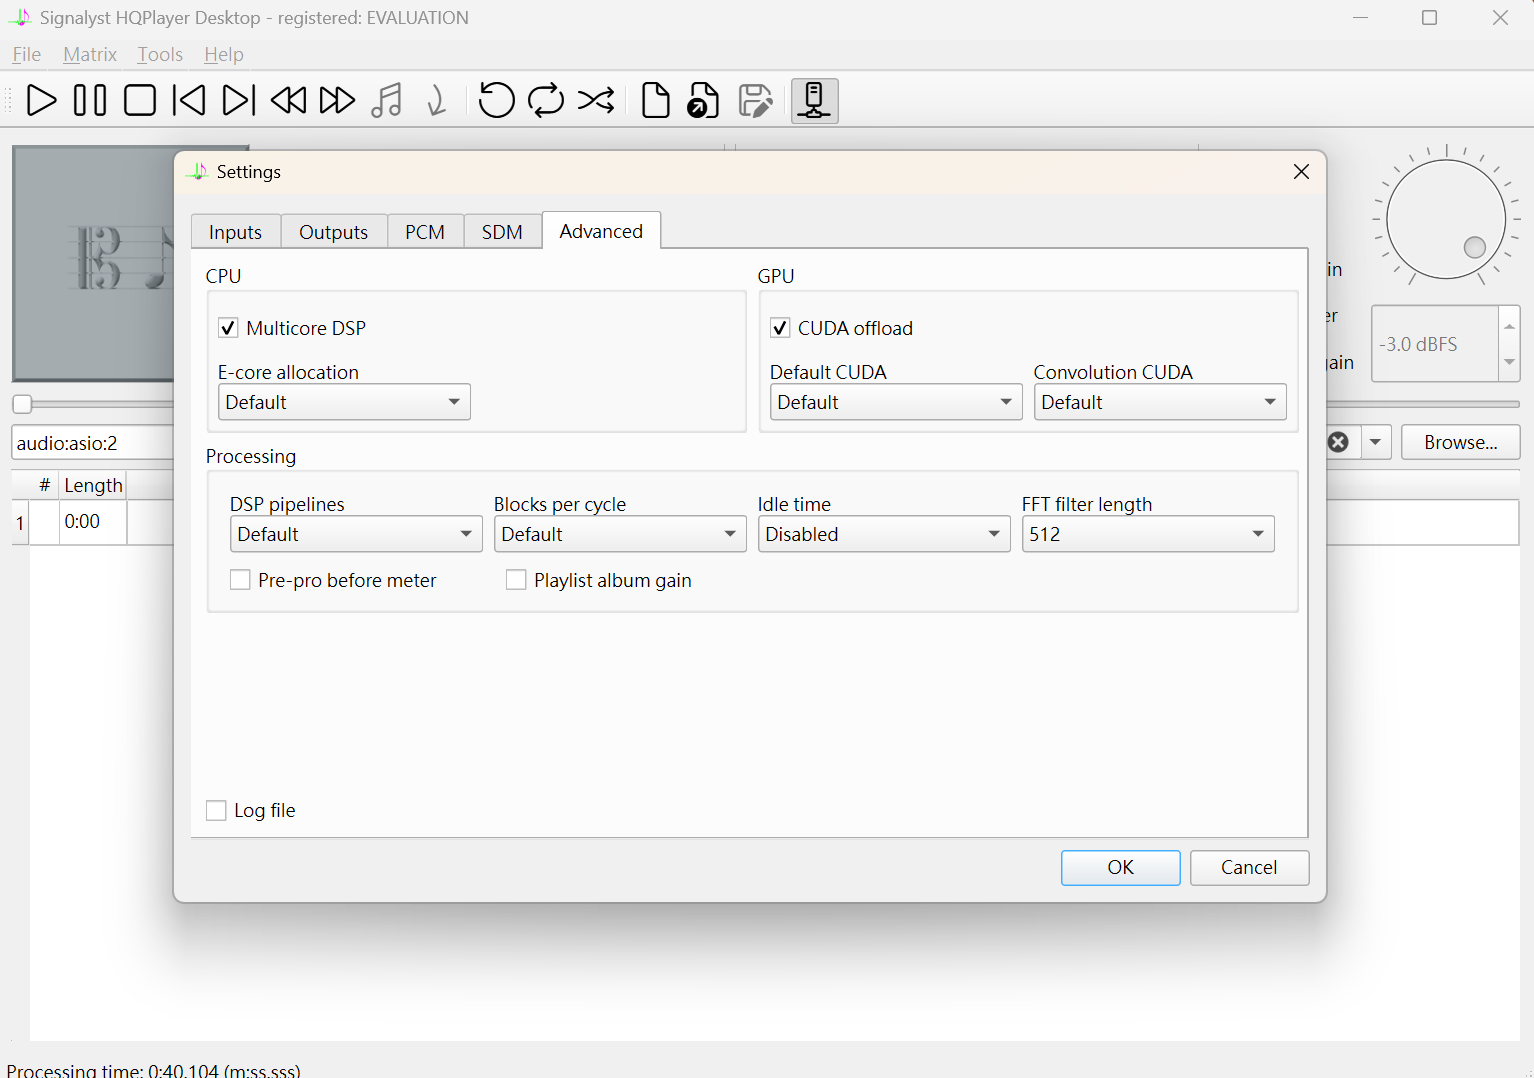Skip to the next track
1534x1078 pixels.
pyautogui.click(x=238, y=101)
